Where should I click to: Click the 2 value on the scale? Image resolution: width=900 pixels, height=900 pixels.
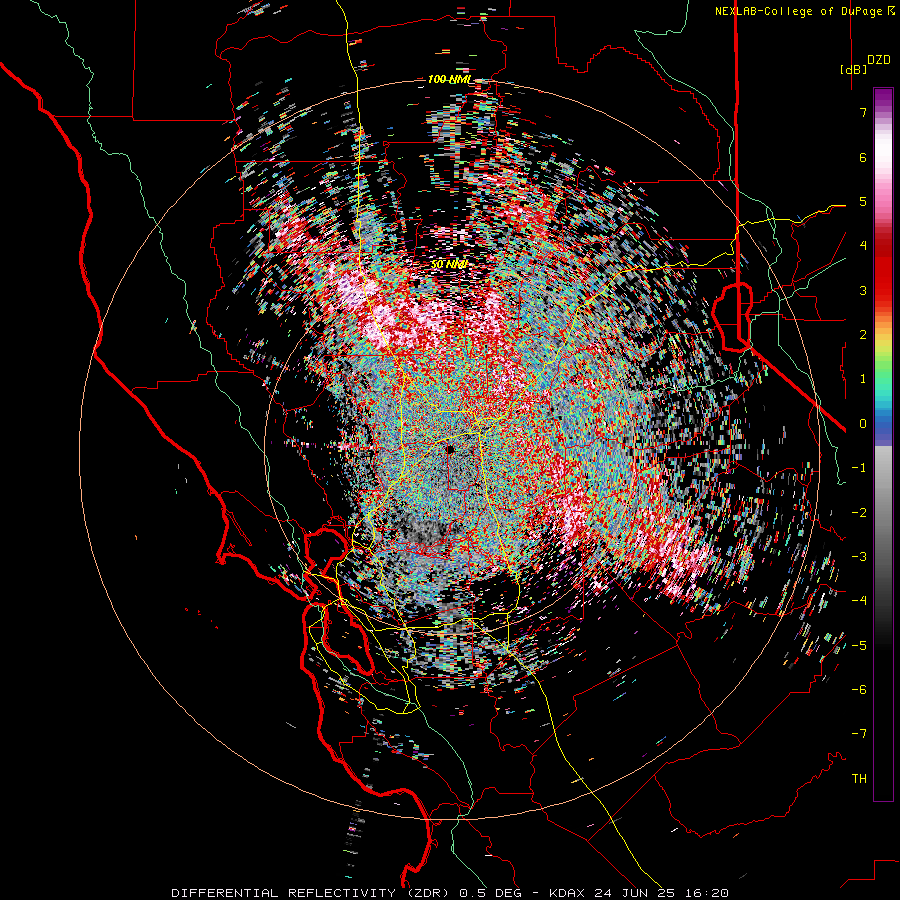click(863, 334)
